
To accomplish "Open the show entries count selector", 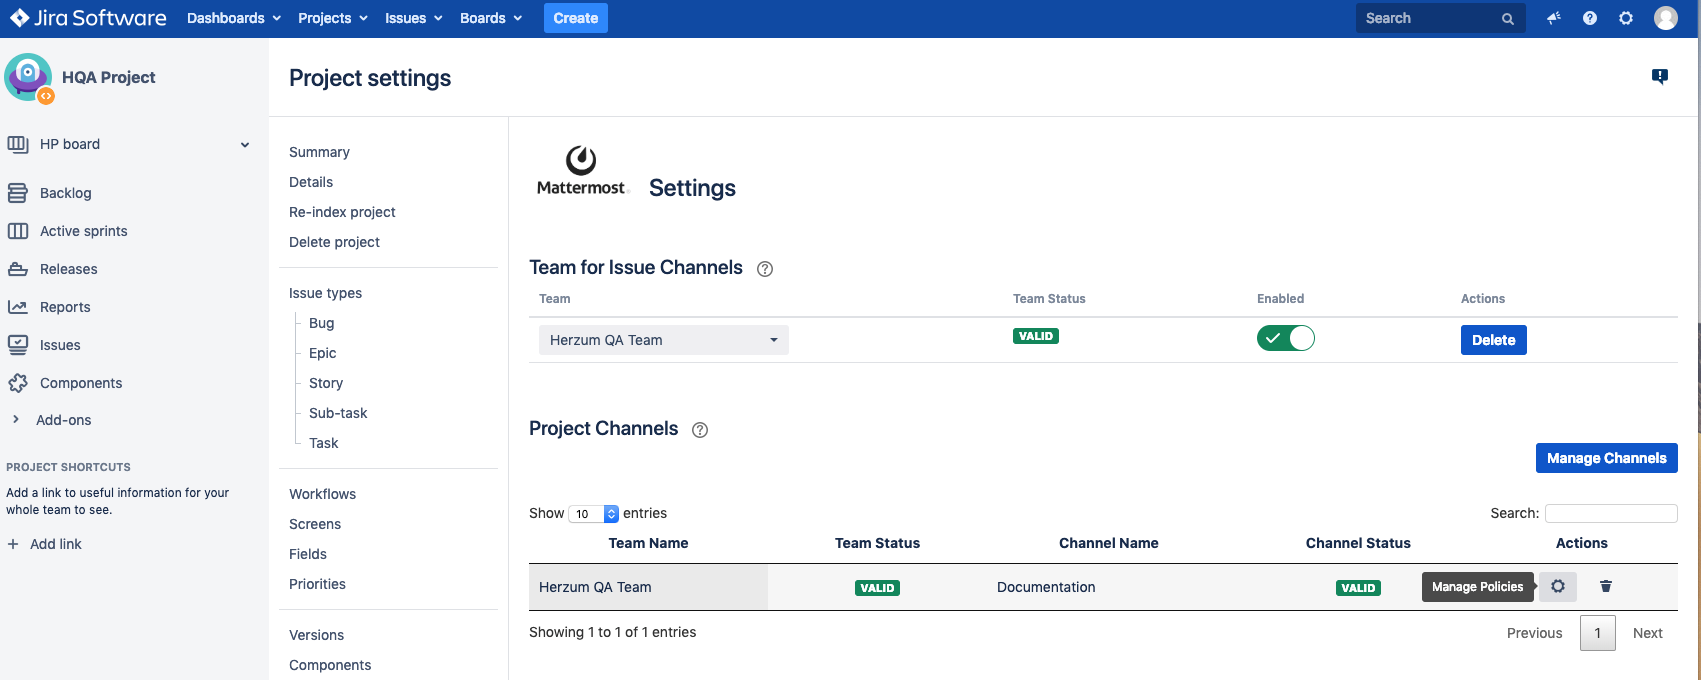I will [594, 514].
